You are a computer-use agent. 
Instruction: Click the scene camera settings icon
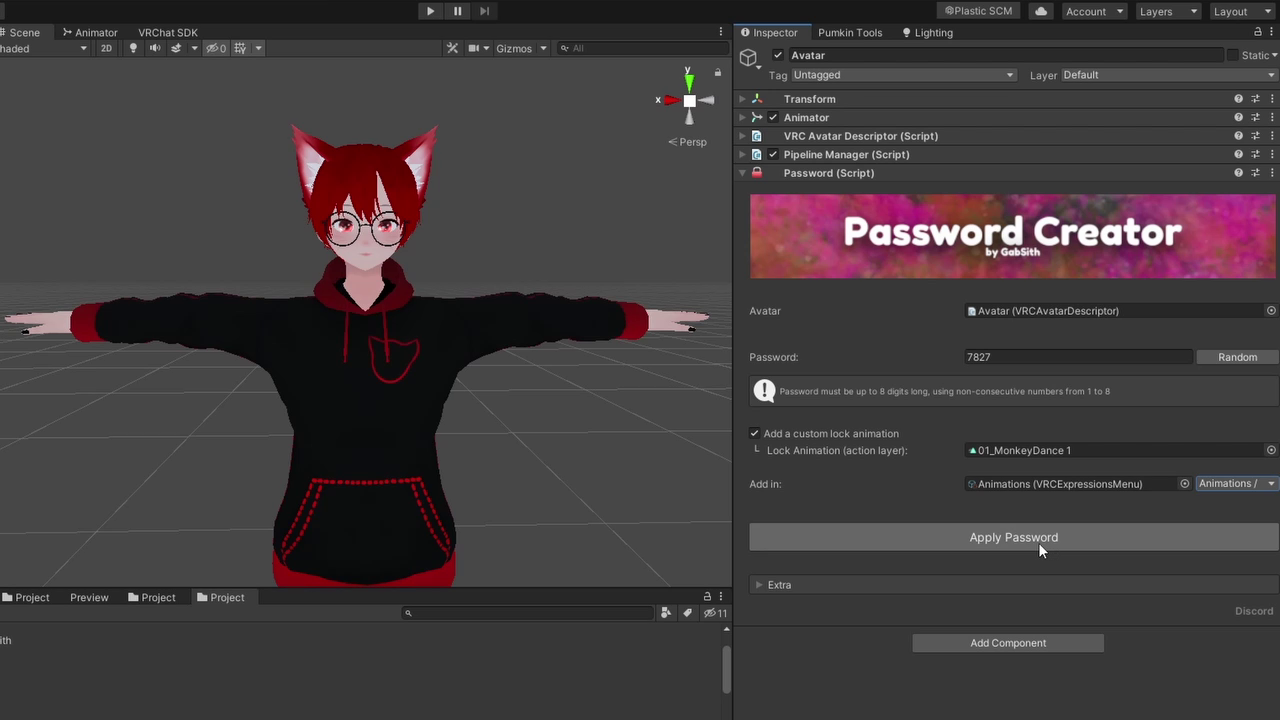[474, 47]
